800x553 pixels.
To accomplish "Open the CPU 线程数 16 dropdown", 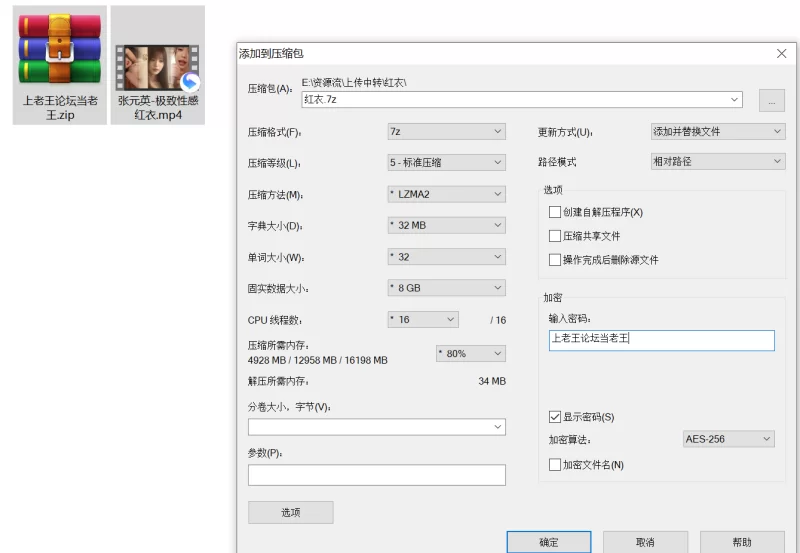I will pyautogui.click(x=423, y=320).
